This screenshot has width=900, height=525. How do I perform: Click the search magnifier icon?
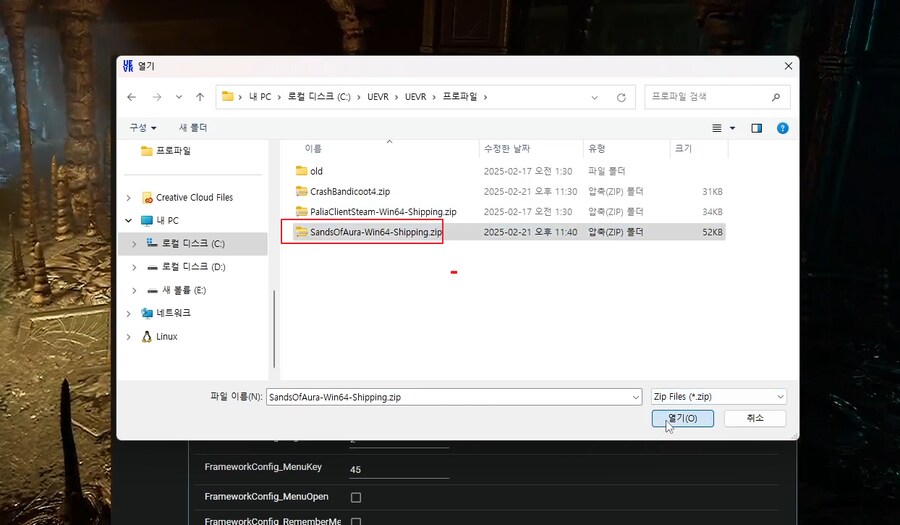click(x=776, y=97)
